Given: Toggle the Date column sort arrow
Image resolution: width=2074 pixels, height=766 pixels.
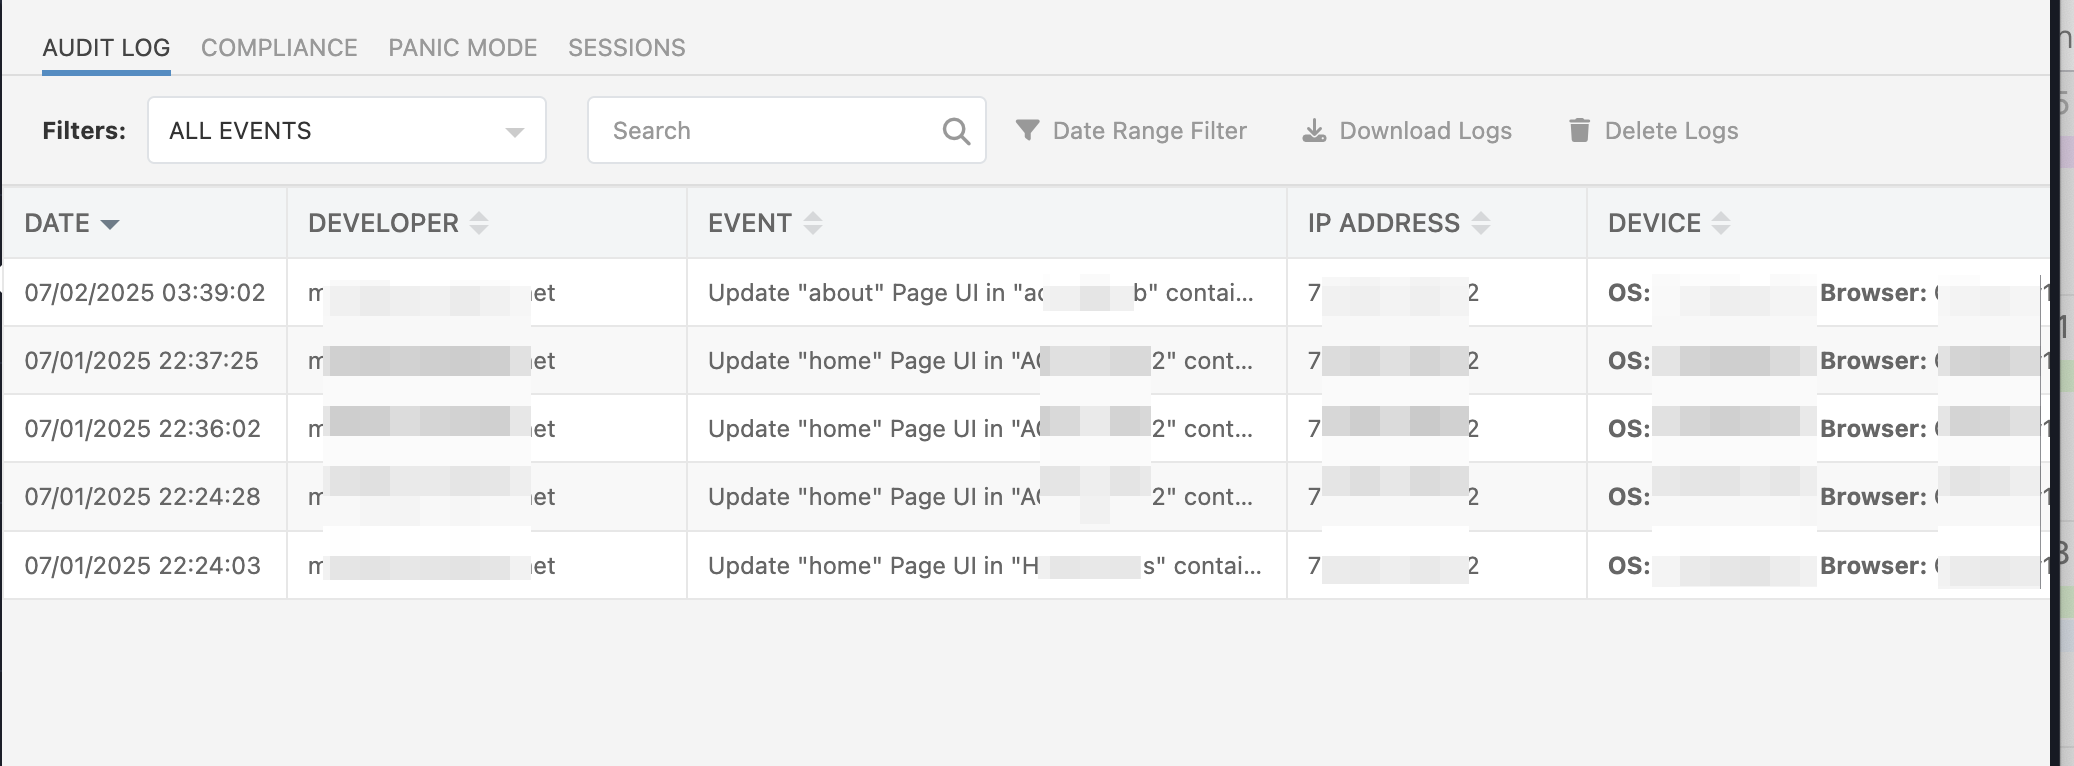Looking at the screenshot, I should 110,224.
